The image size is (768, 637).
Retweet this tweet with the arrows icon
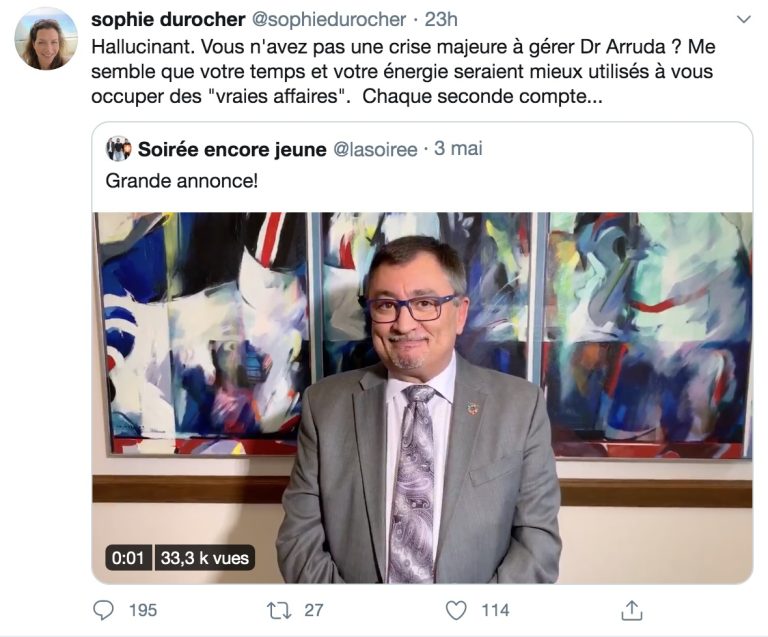pos(279,611)
